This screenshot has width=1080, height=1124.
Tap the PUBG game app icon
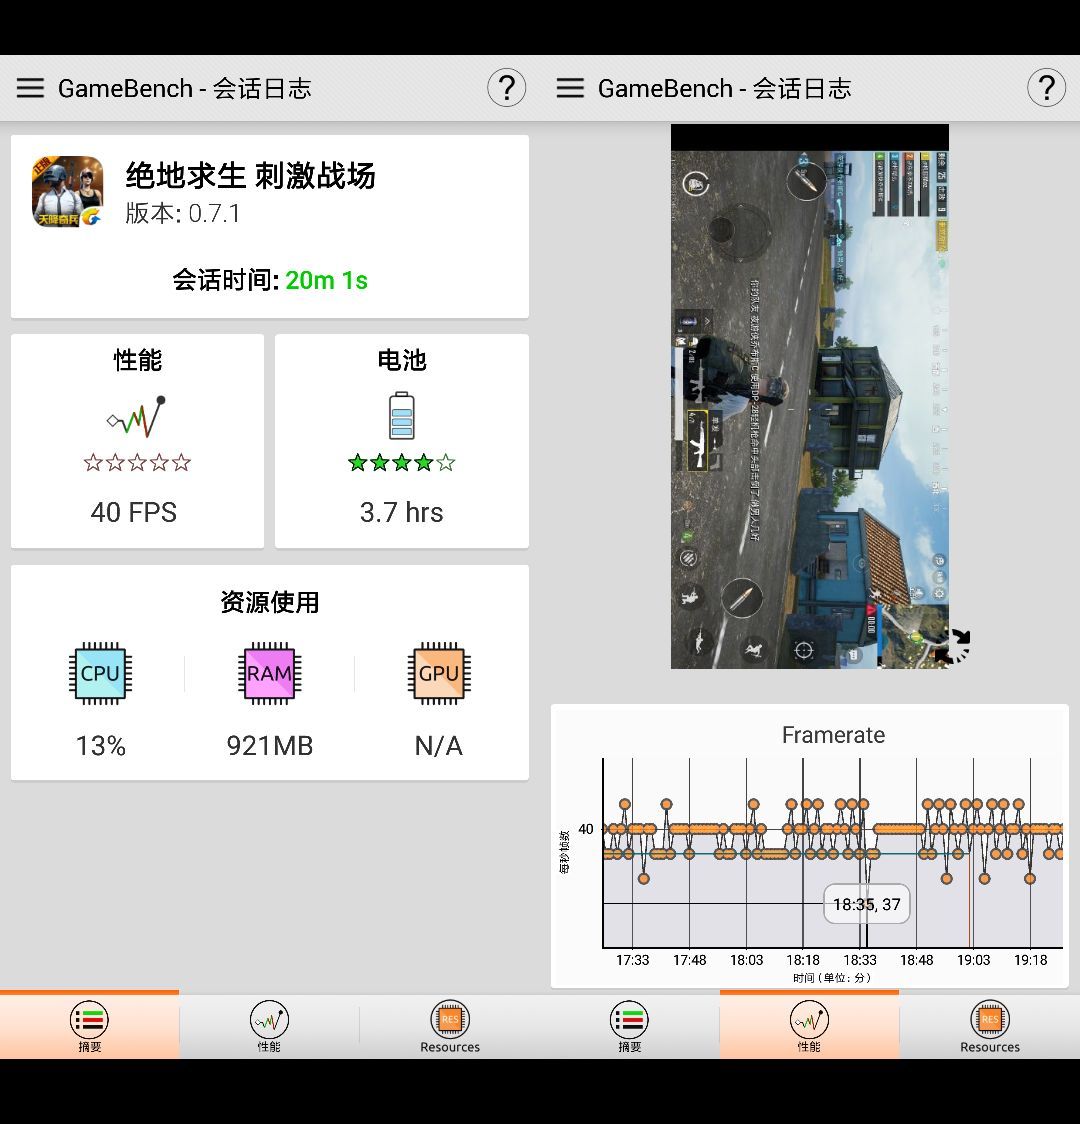(68, 191)
